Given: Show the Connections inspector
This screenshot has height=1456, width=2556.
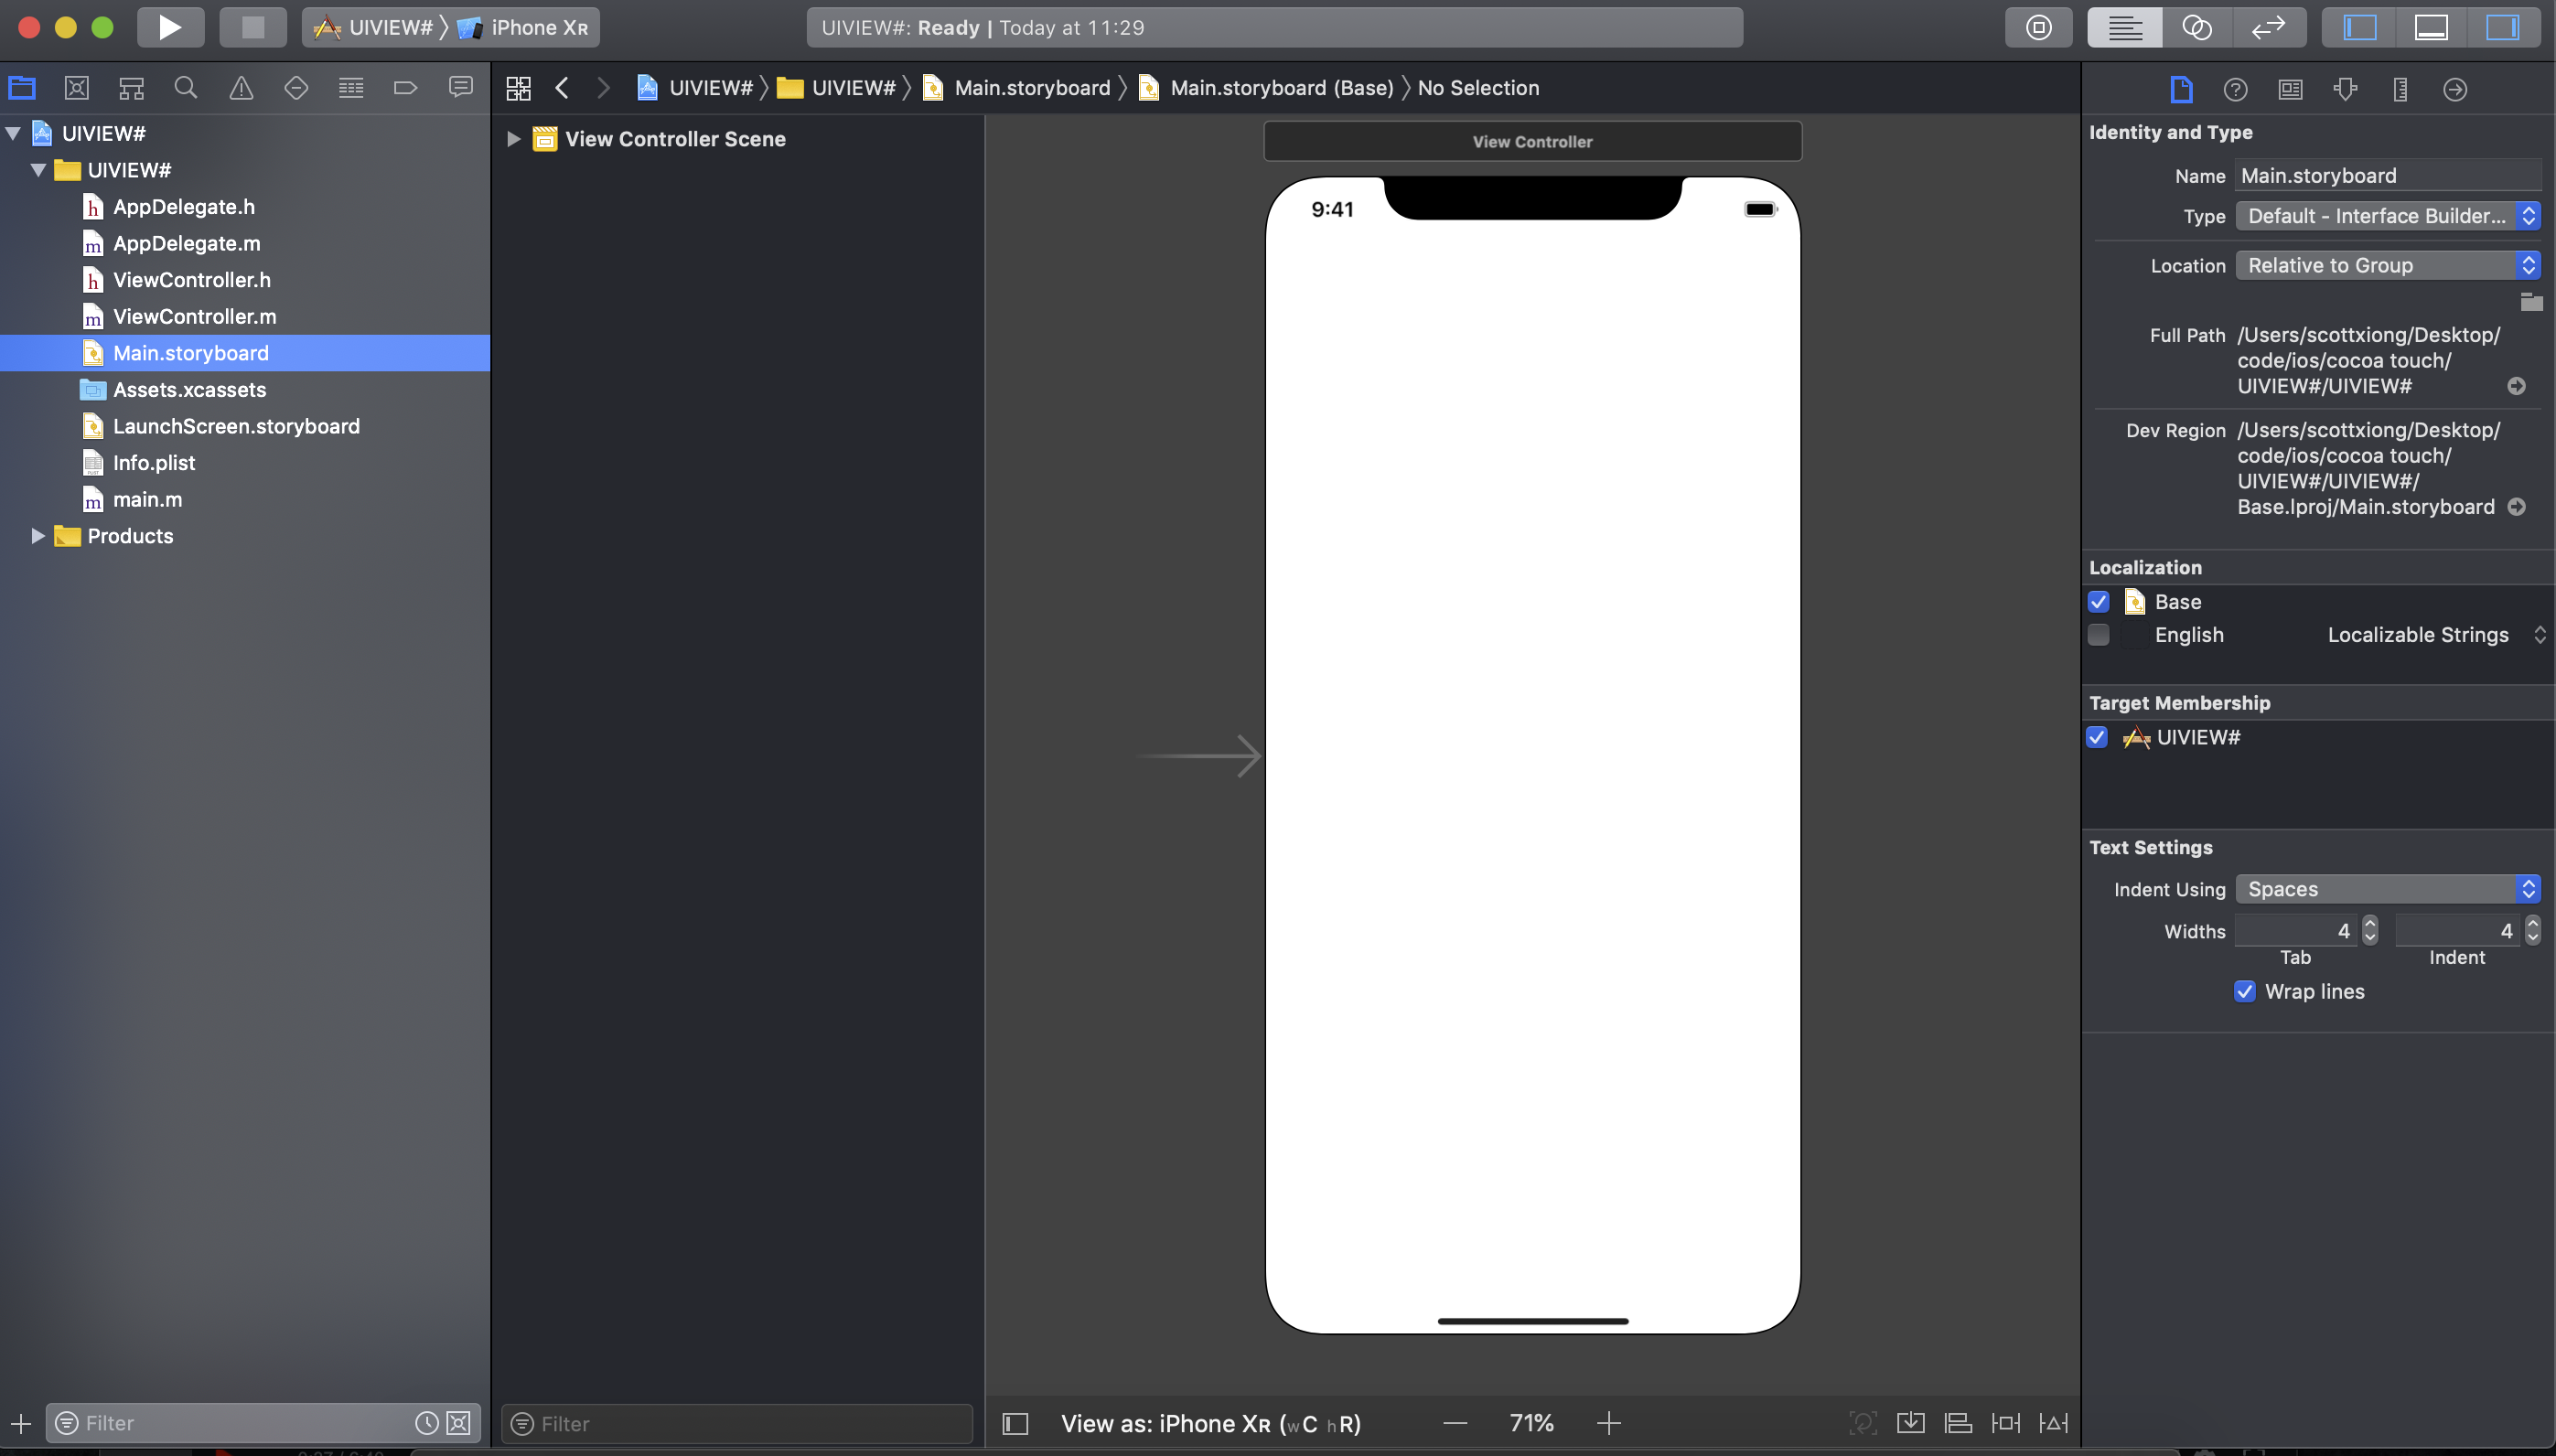Looking at the screenshot, I should coord(2455,89).
